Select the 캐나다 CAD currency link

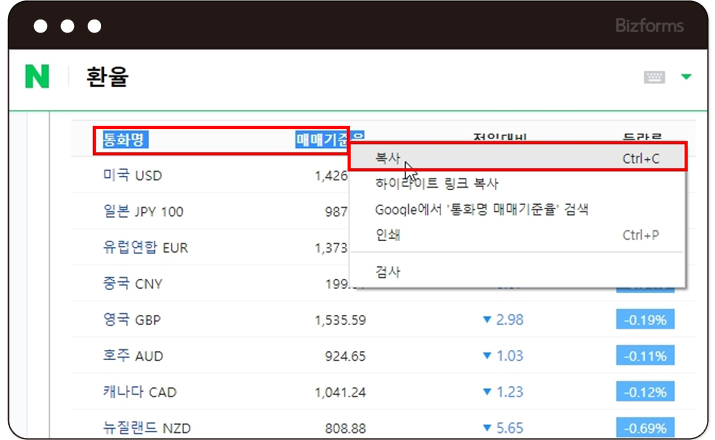point(139,392)
